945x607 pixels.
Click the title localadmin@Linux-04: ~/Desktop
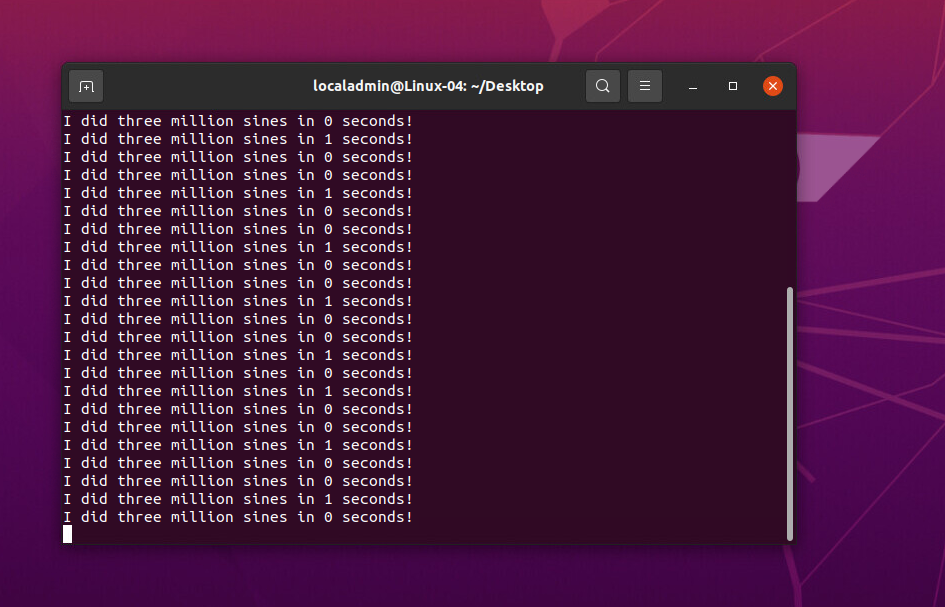point(429,86)
